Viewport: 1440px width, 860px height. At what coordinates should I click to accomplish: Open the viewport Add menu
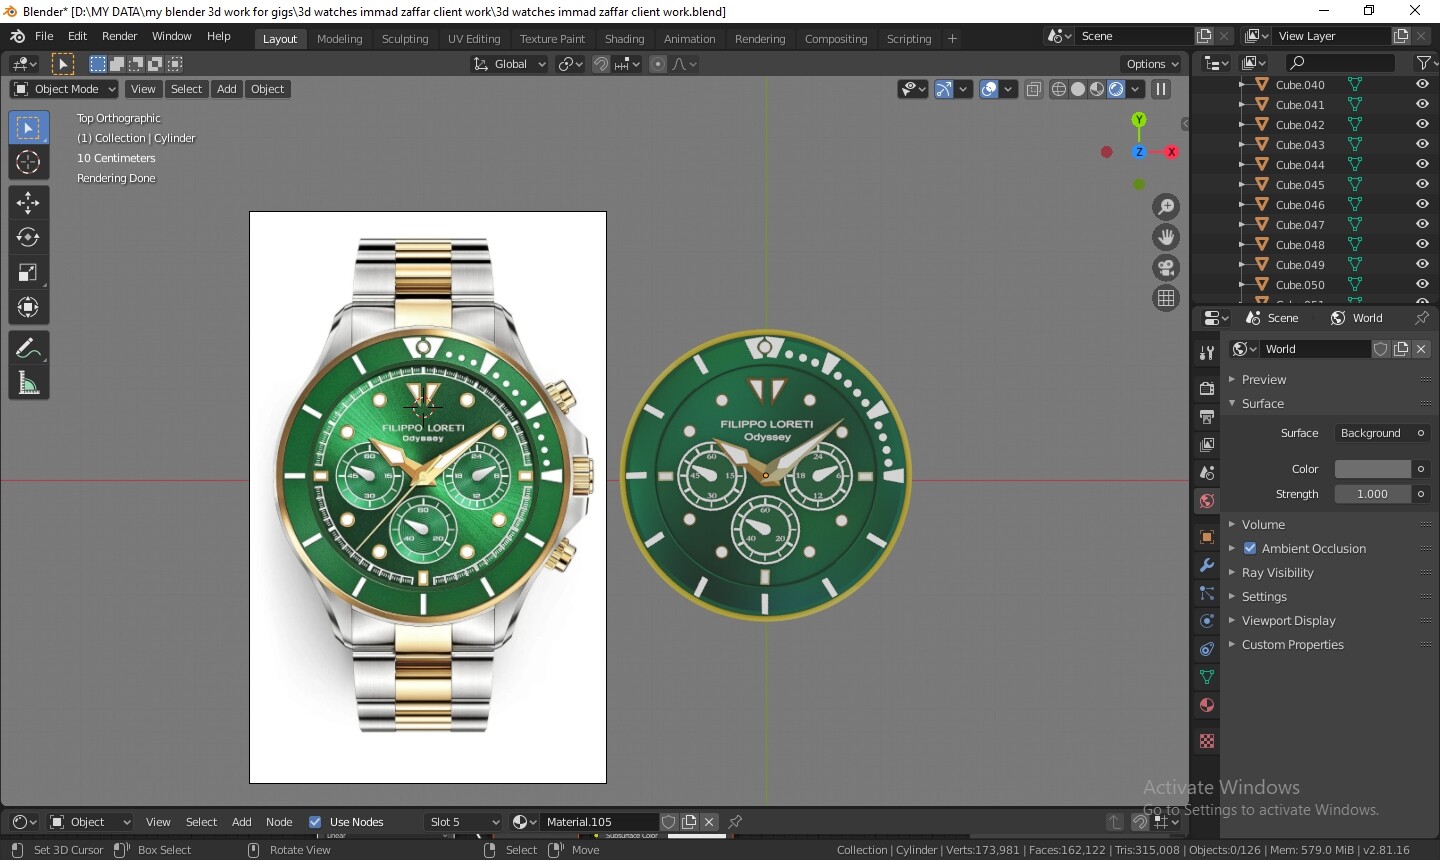(227, 89)
